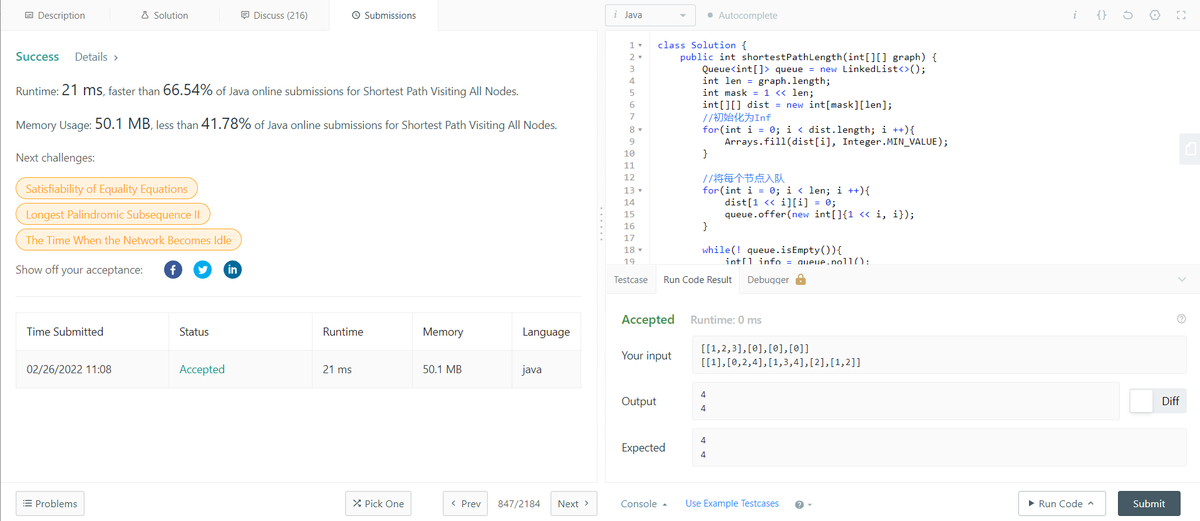This screenshot has width=1200, height=521.
Task: Select the Run Code Result tab
Action: [x=698, y=280]
